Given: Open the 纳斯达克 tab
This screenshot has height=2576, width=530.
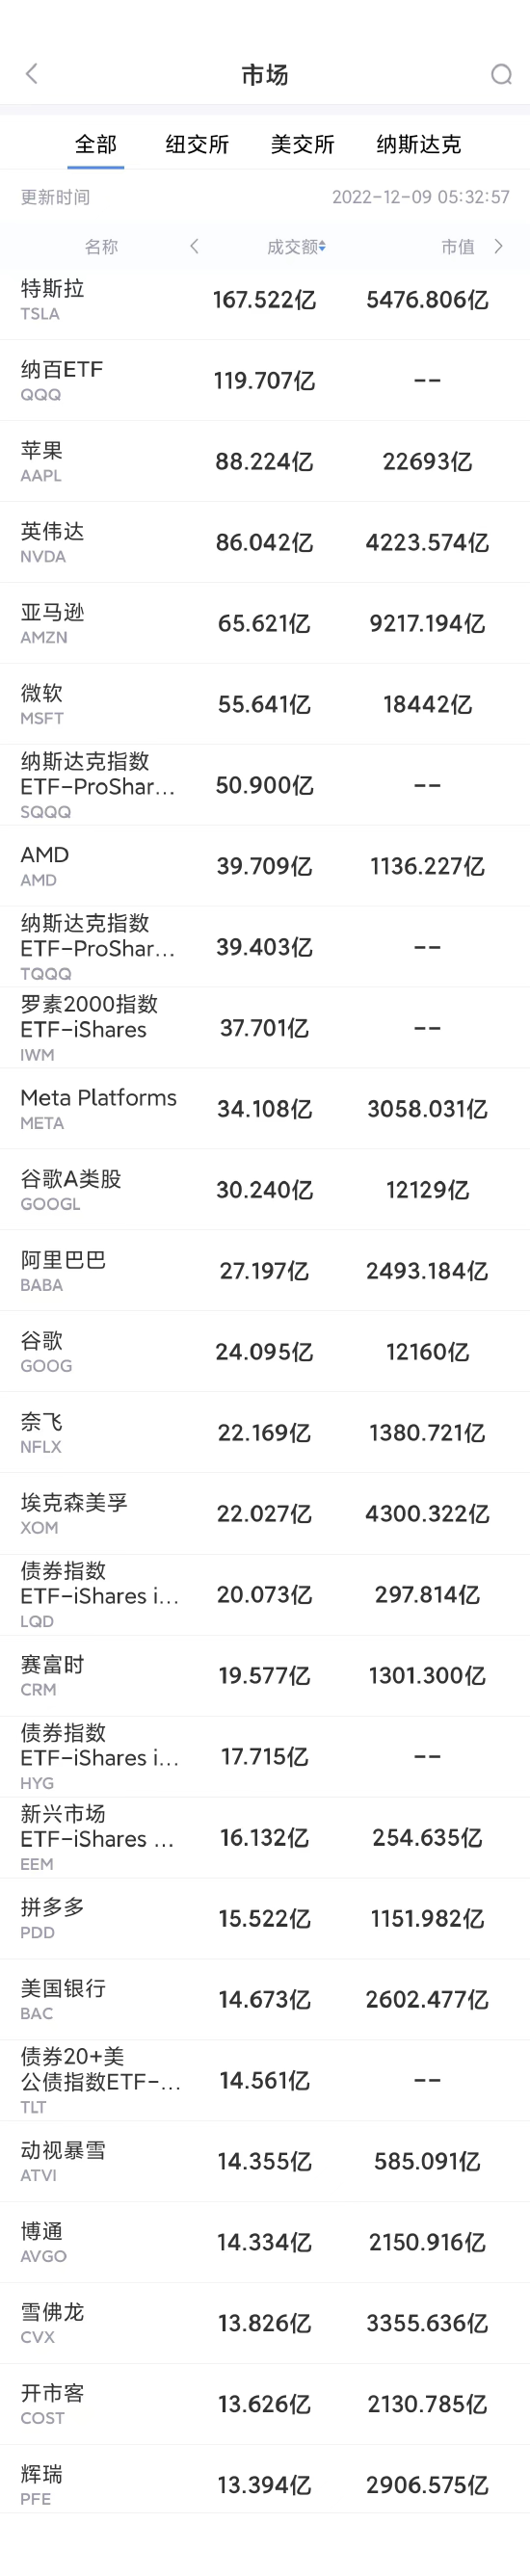Looking at the screenshot, I should 418,144.
